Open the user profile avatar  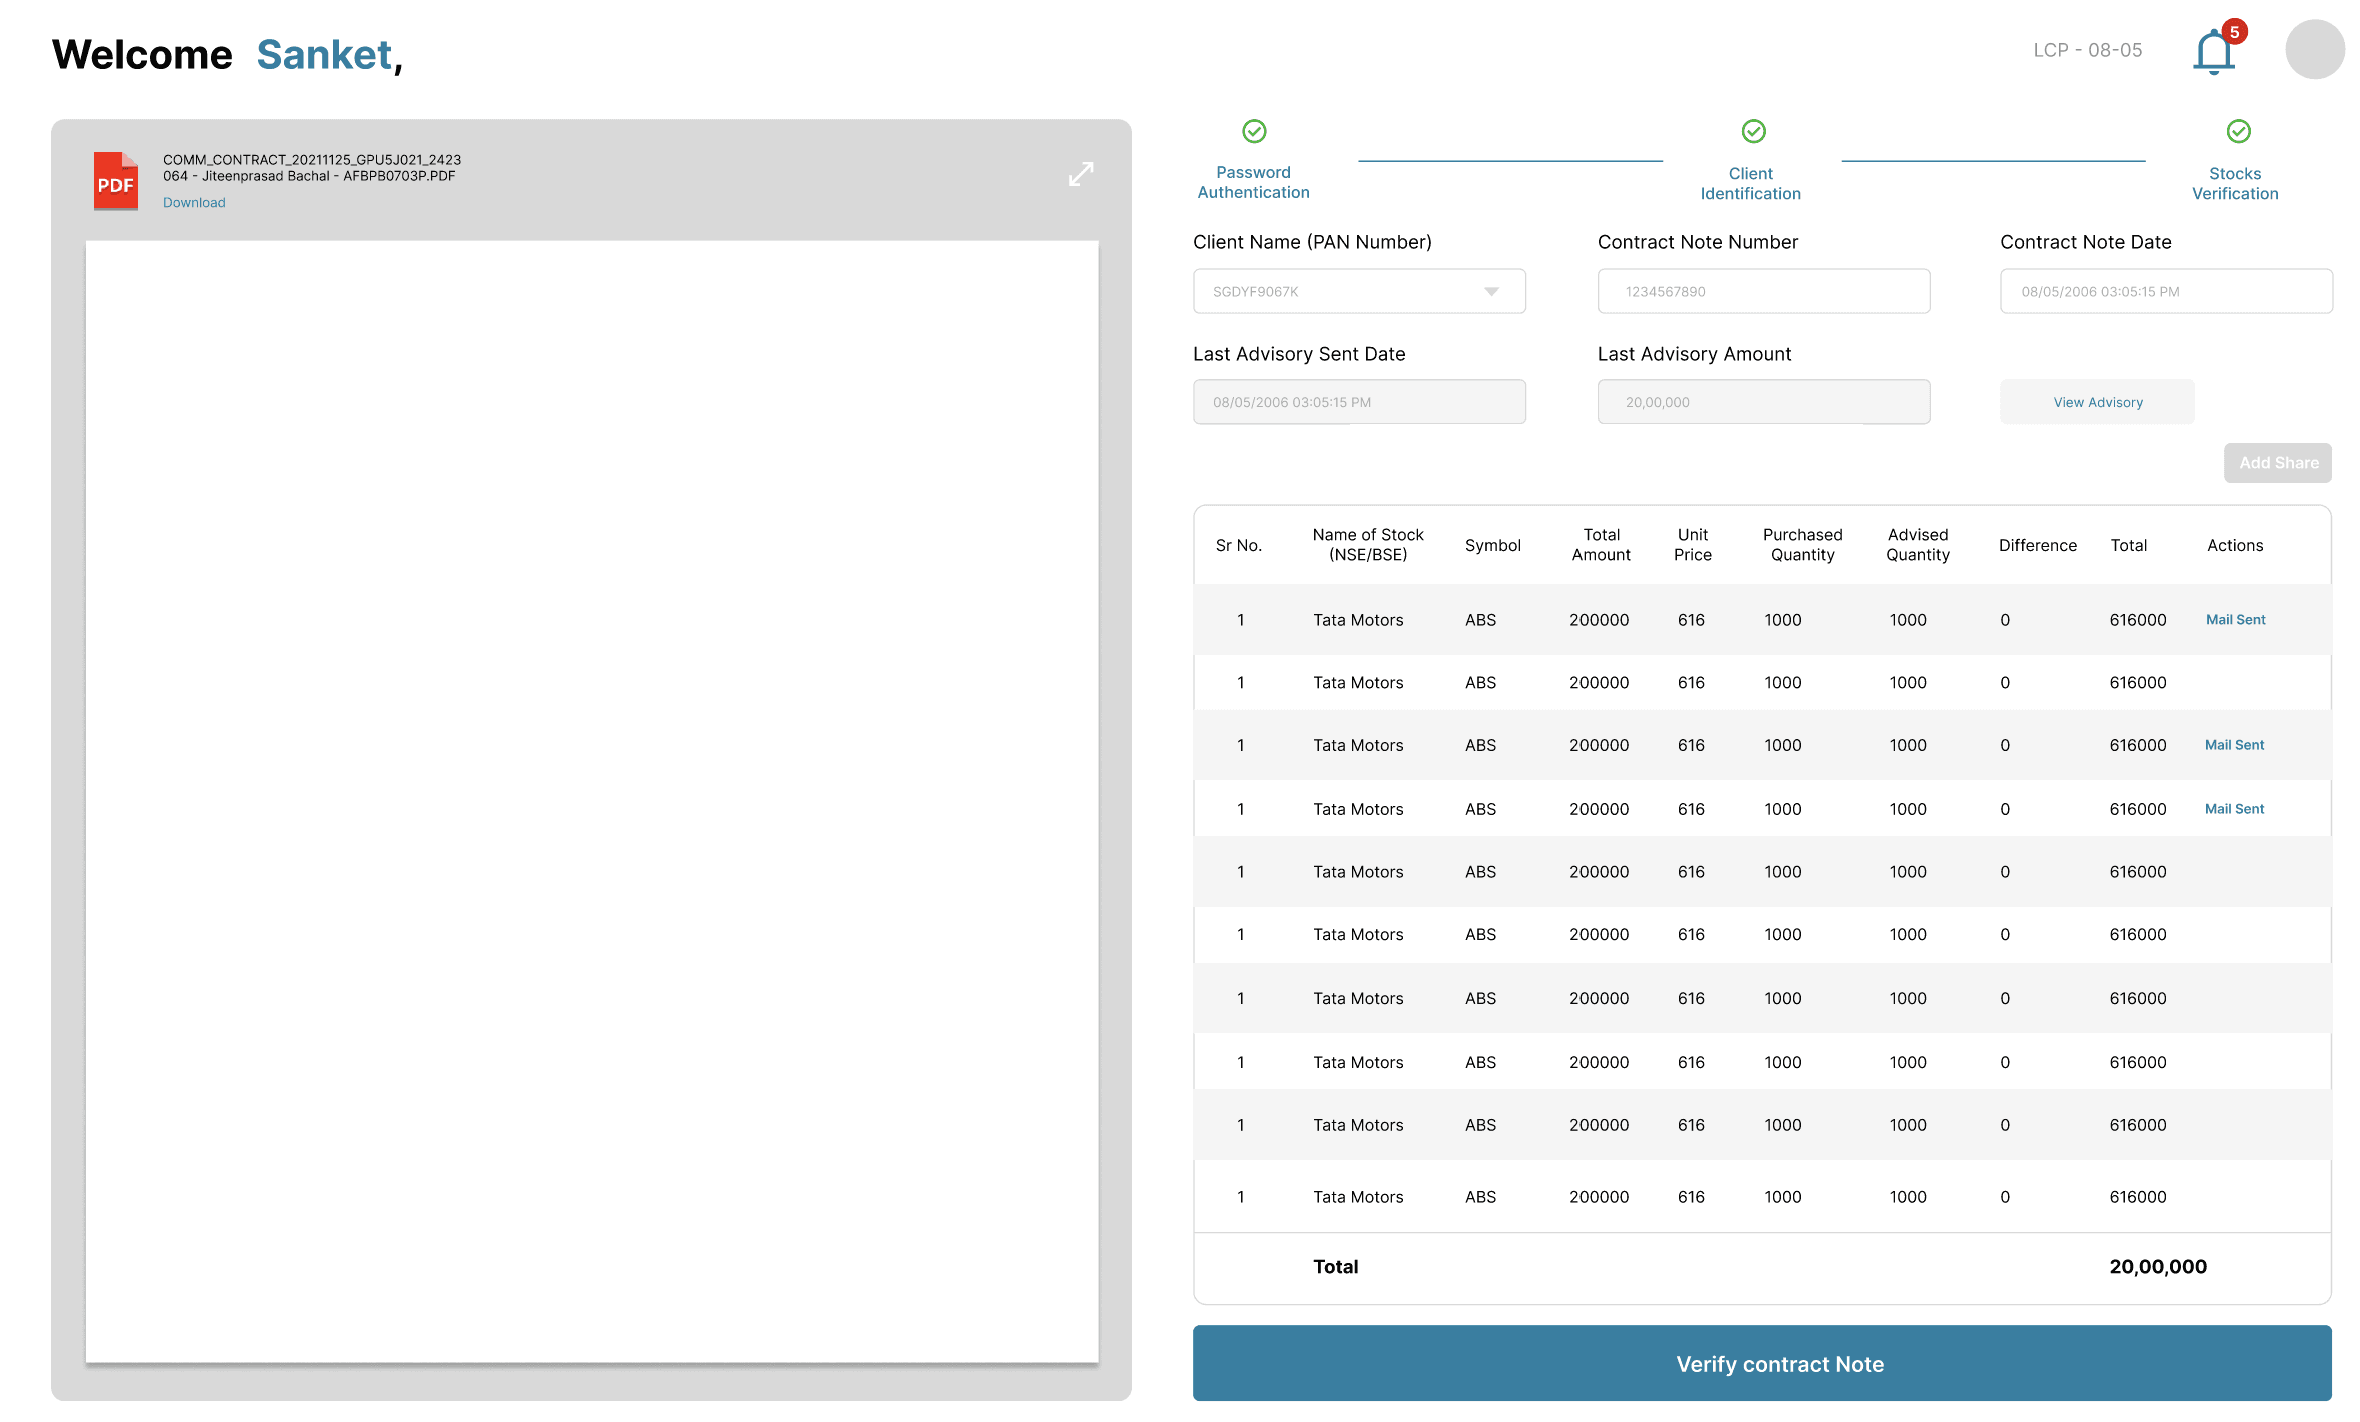click(x=2314, y=50)
